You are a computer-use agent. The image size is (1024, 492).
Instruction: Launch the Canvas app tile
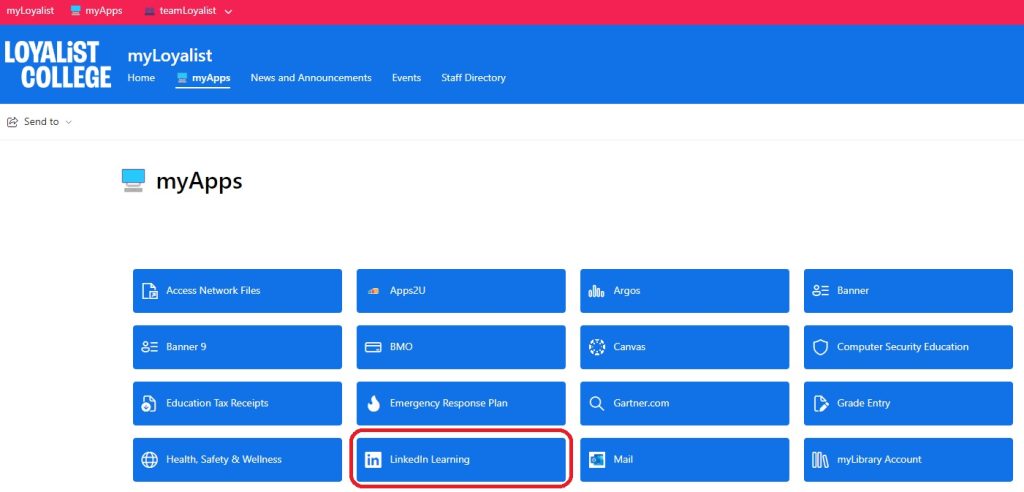point(684,347)
